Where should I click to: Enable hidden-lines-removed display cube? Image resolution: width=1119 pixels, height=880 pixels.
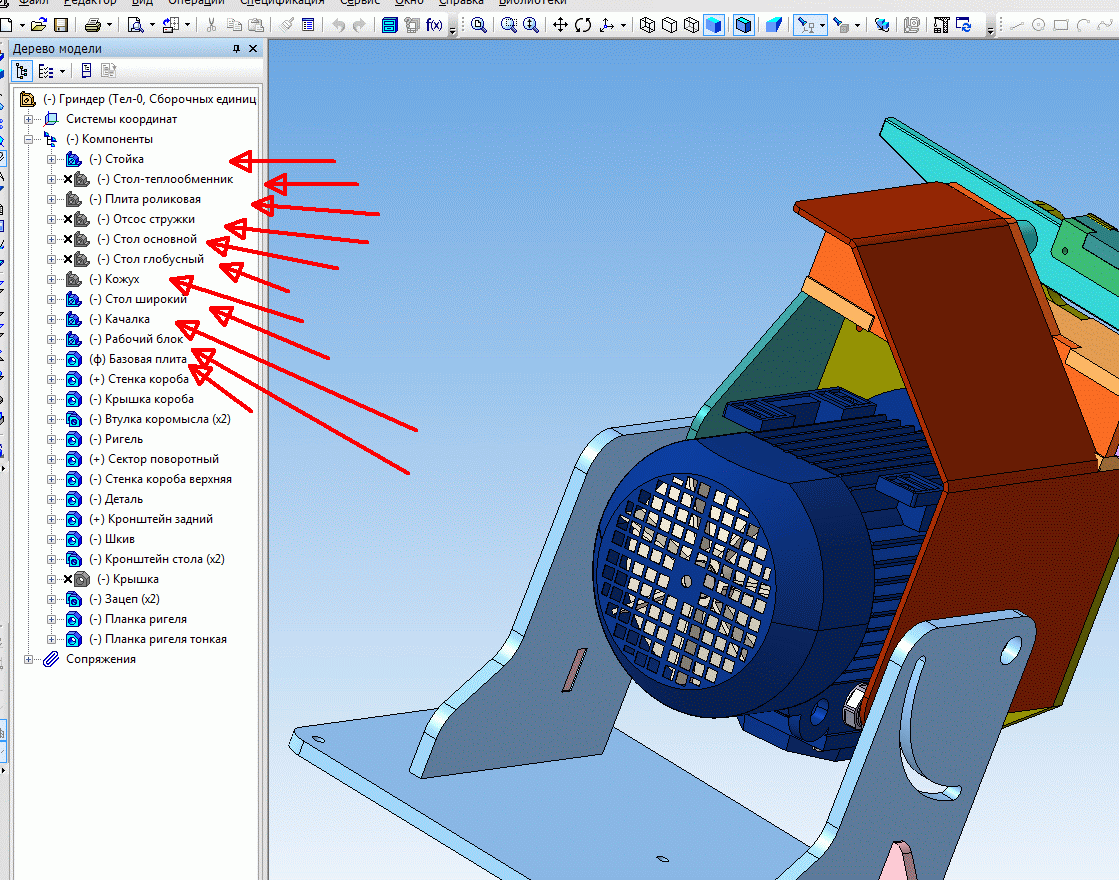[x=669, y=25]
